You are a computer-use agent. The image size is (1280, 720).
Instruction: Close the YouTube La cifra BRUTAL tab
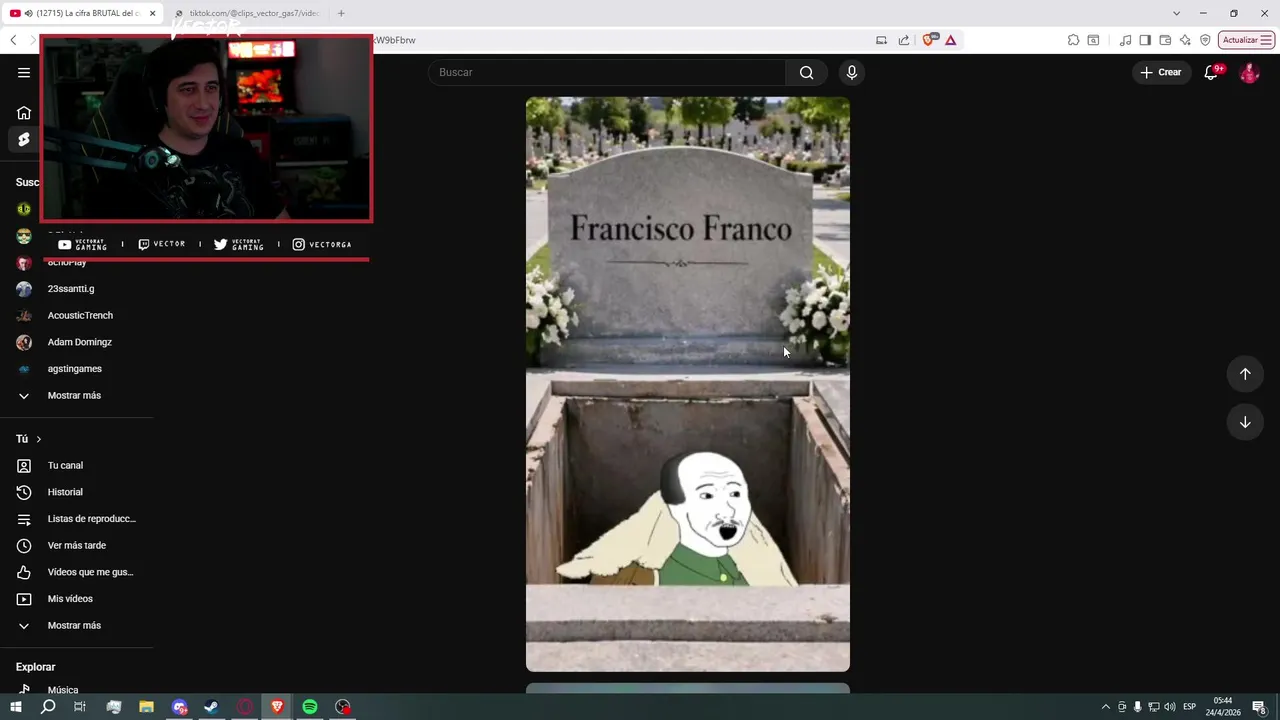coord(153,13)
